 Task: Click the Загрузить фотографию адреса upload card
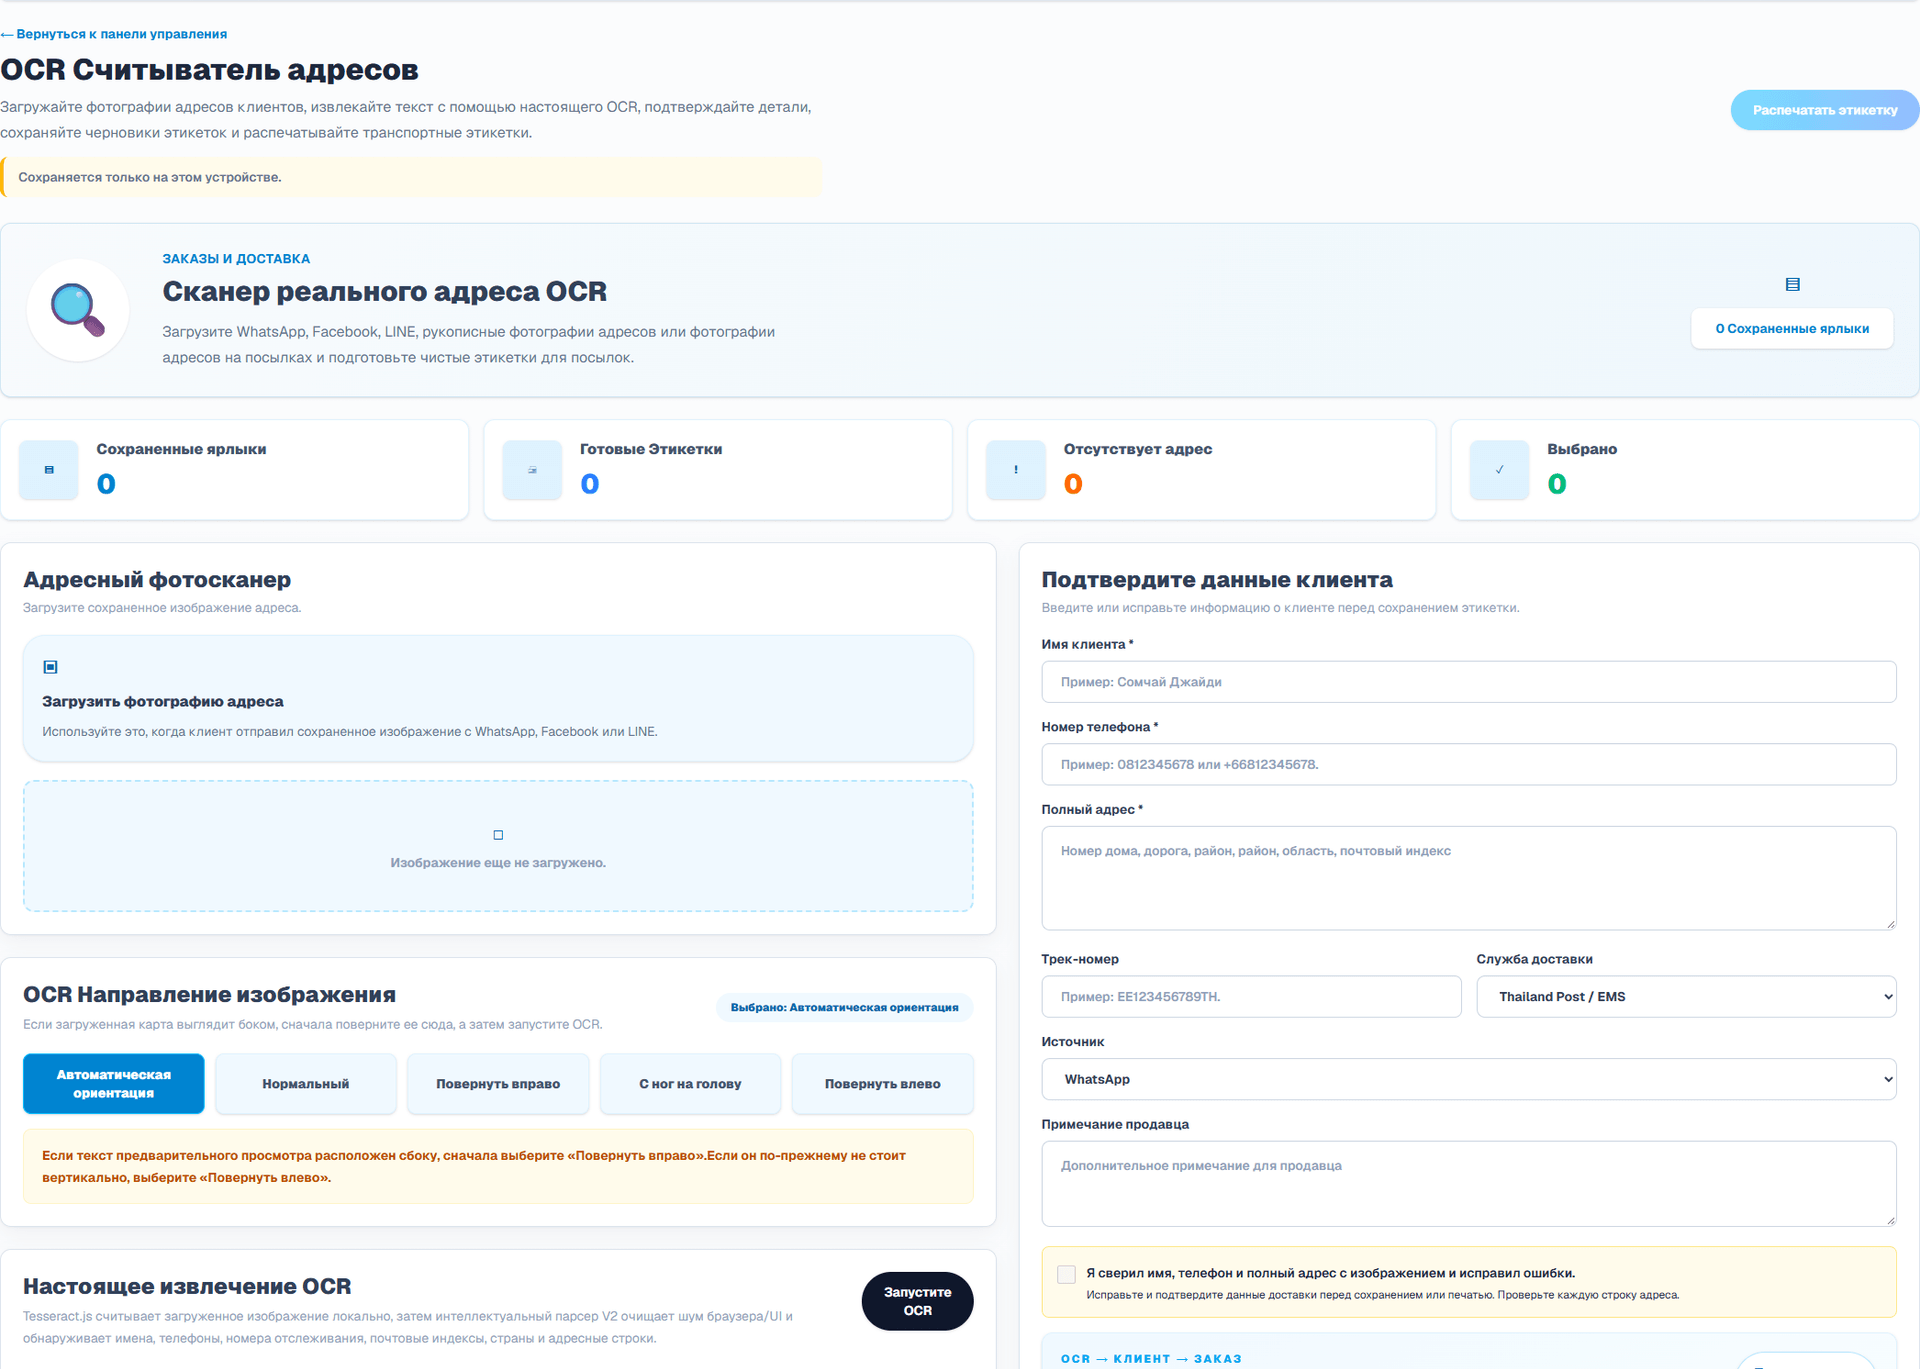(x=498, y=699)
